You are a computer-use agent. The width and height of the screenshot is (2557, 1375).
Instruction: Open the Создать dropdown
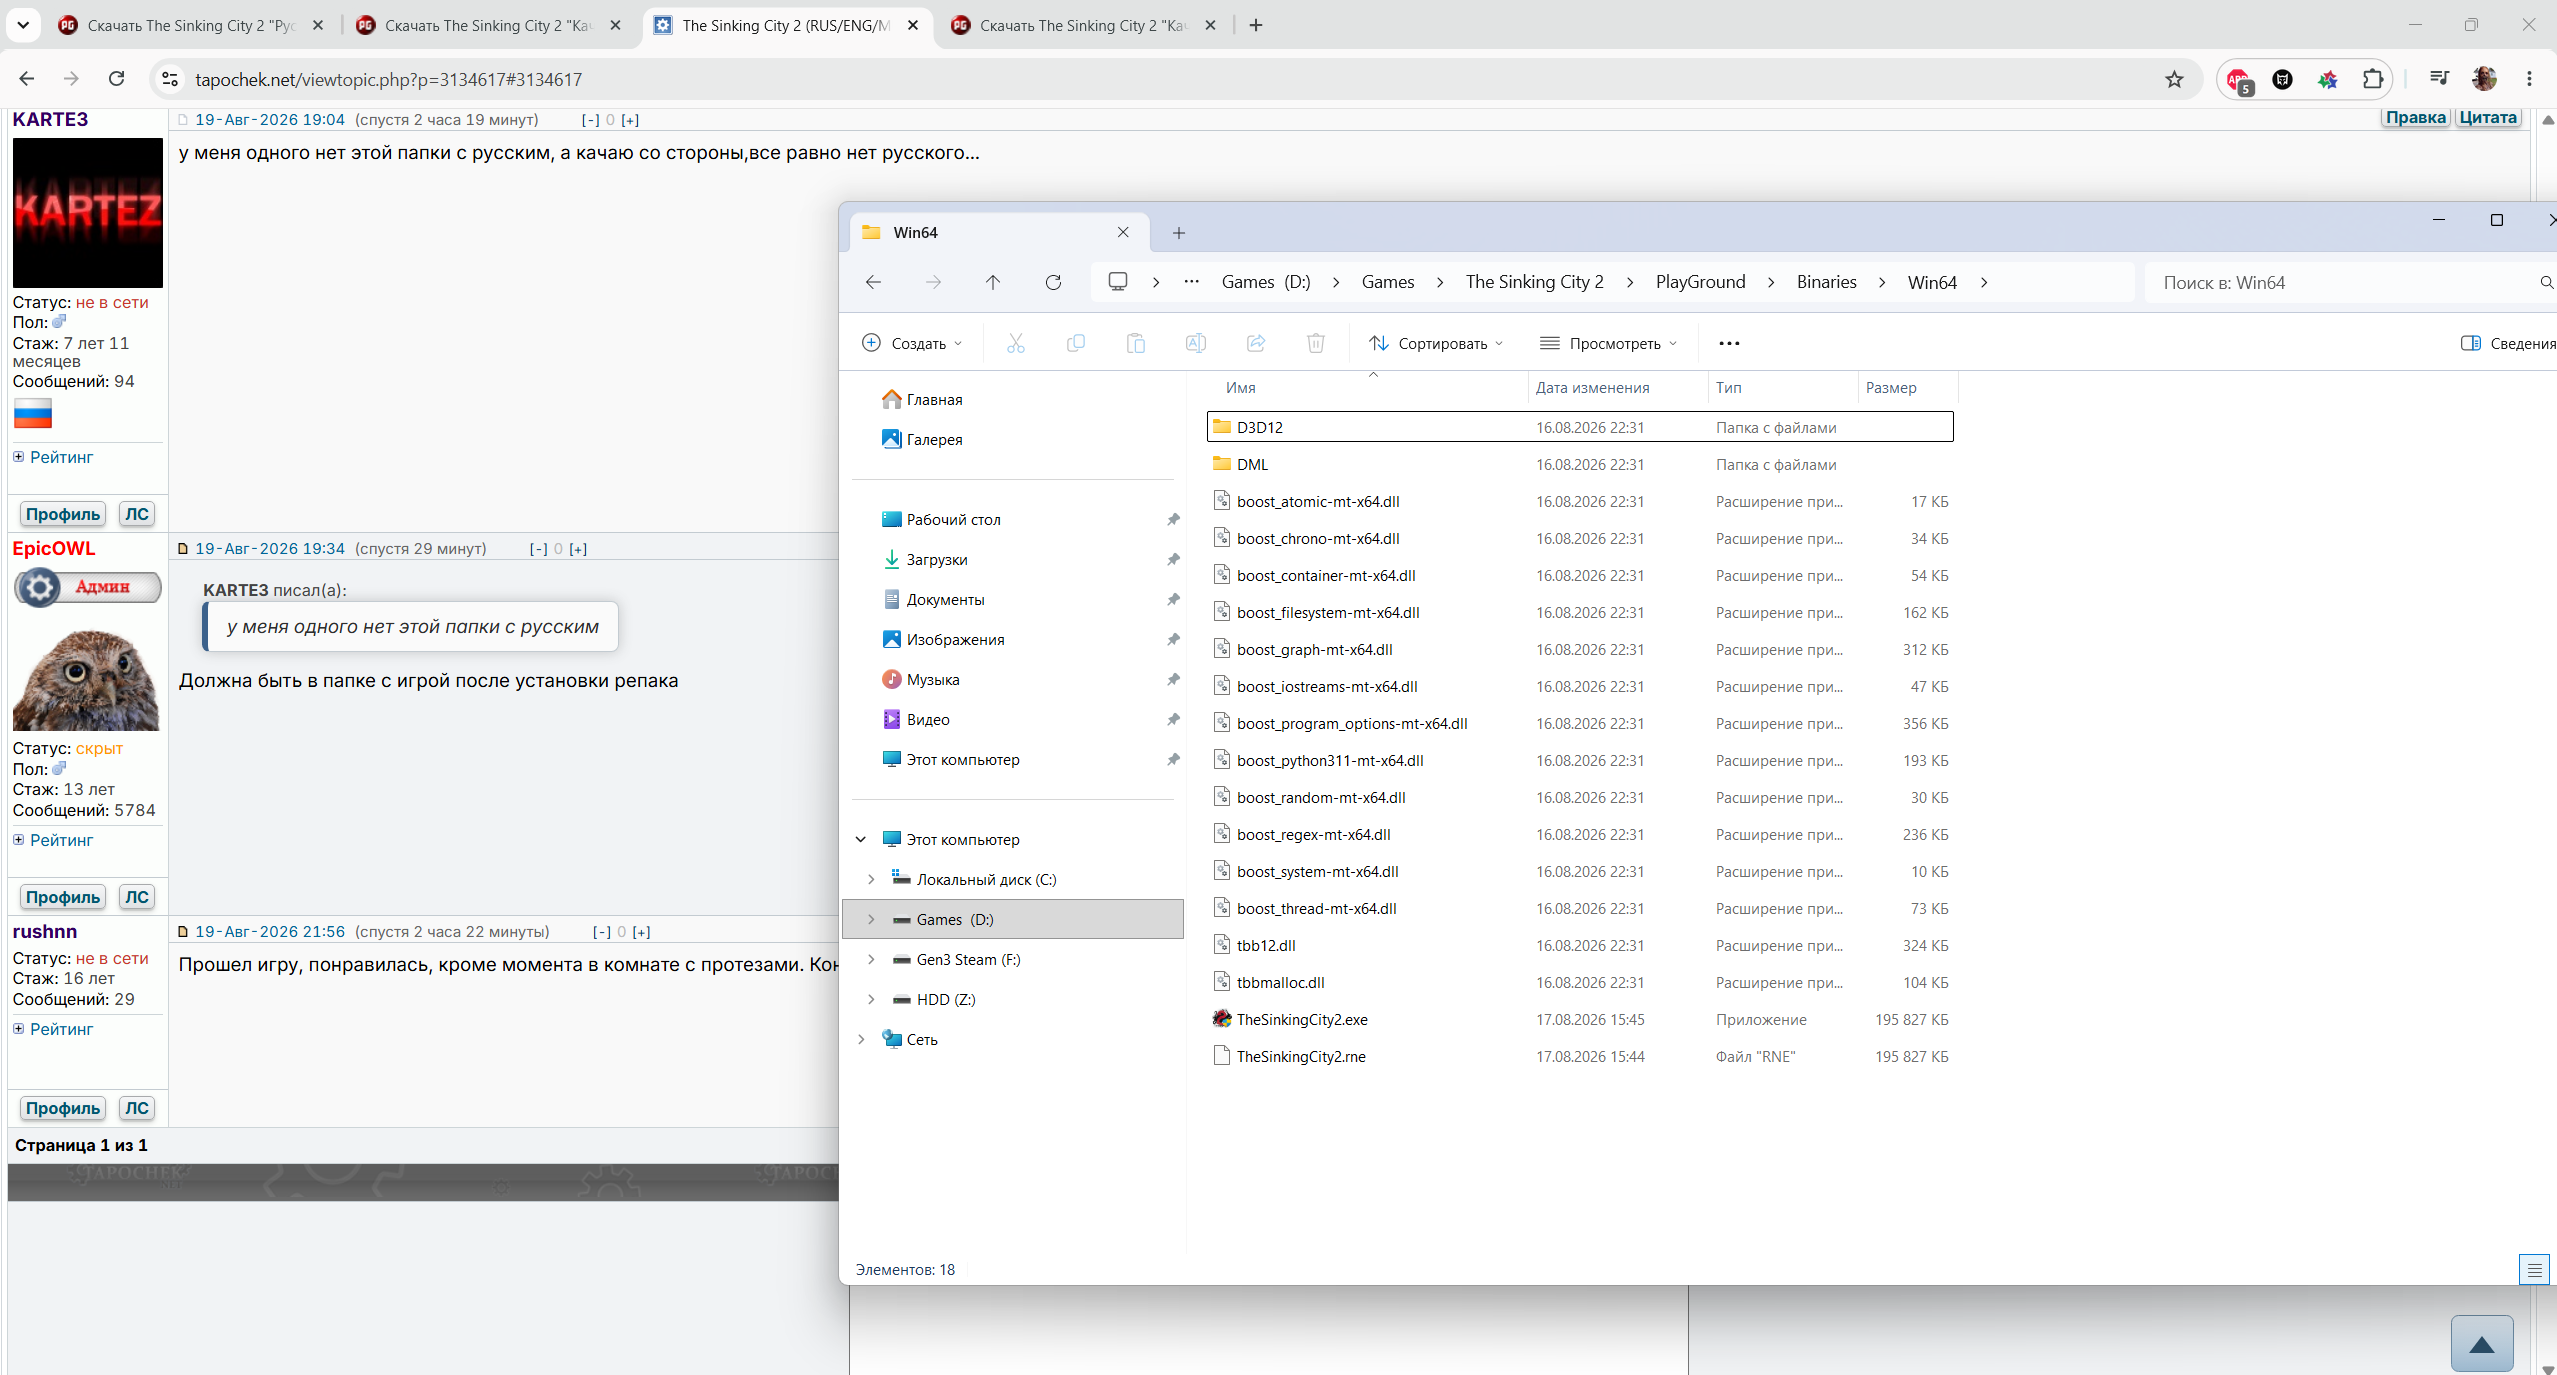coord(912,343)
